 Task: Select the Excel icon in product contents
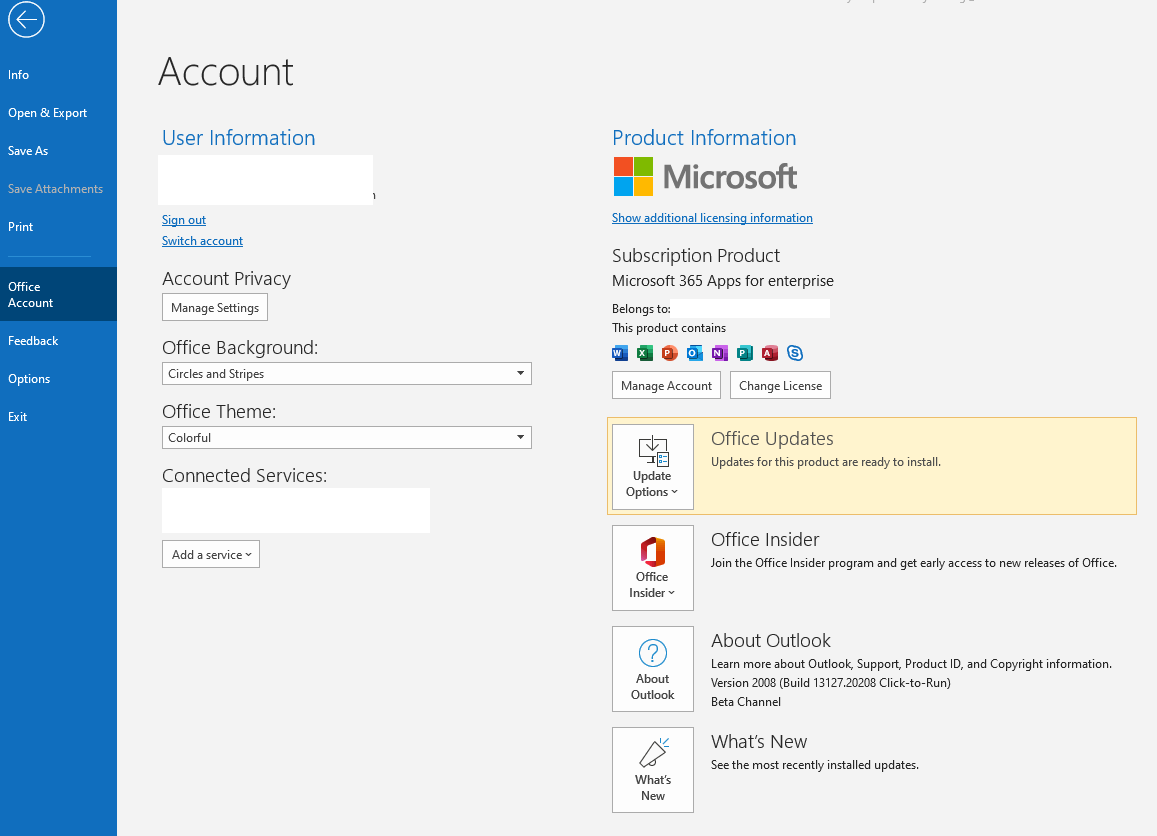coord(644,353)
